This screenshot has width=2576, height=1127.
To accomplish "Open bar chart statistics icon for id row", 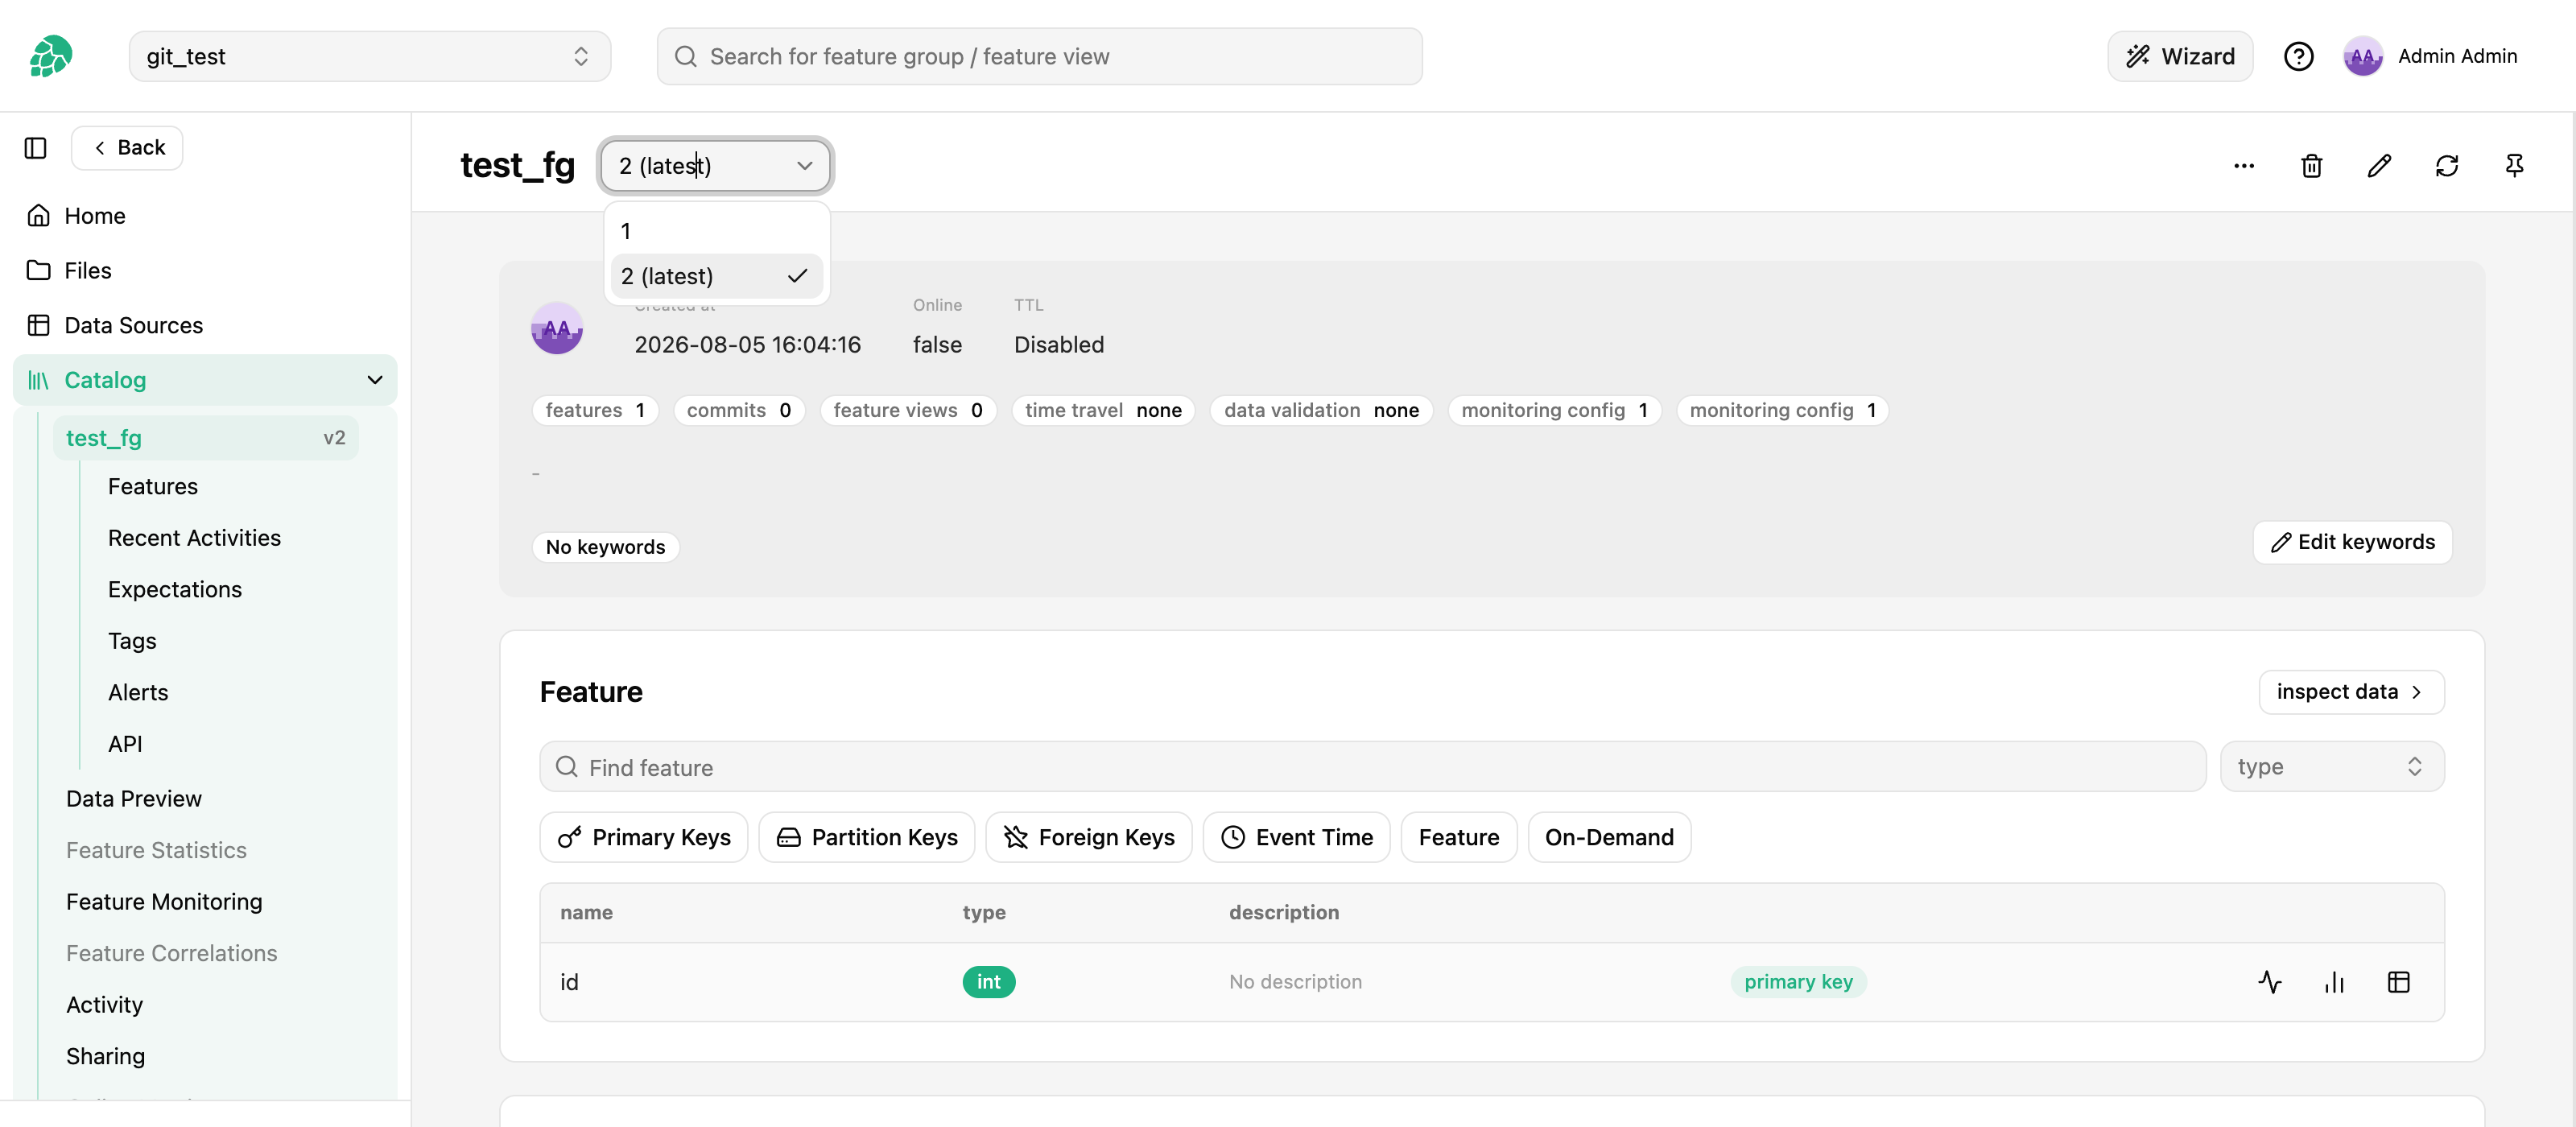I will coord(2334,982).
